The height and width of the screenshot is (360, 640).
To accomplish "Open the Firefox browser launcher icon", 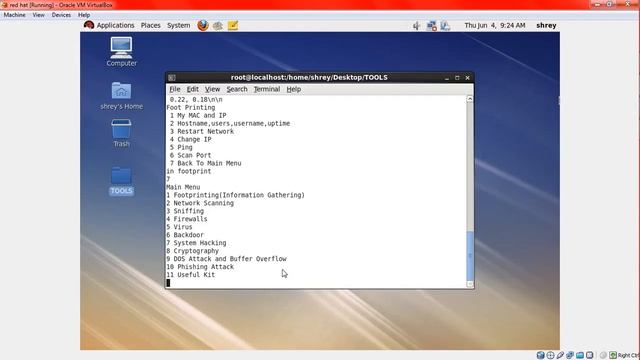I will pos(203,25).
